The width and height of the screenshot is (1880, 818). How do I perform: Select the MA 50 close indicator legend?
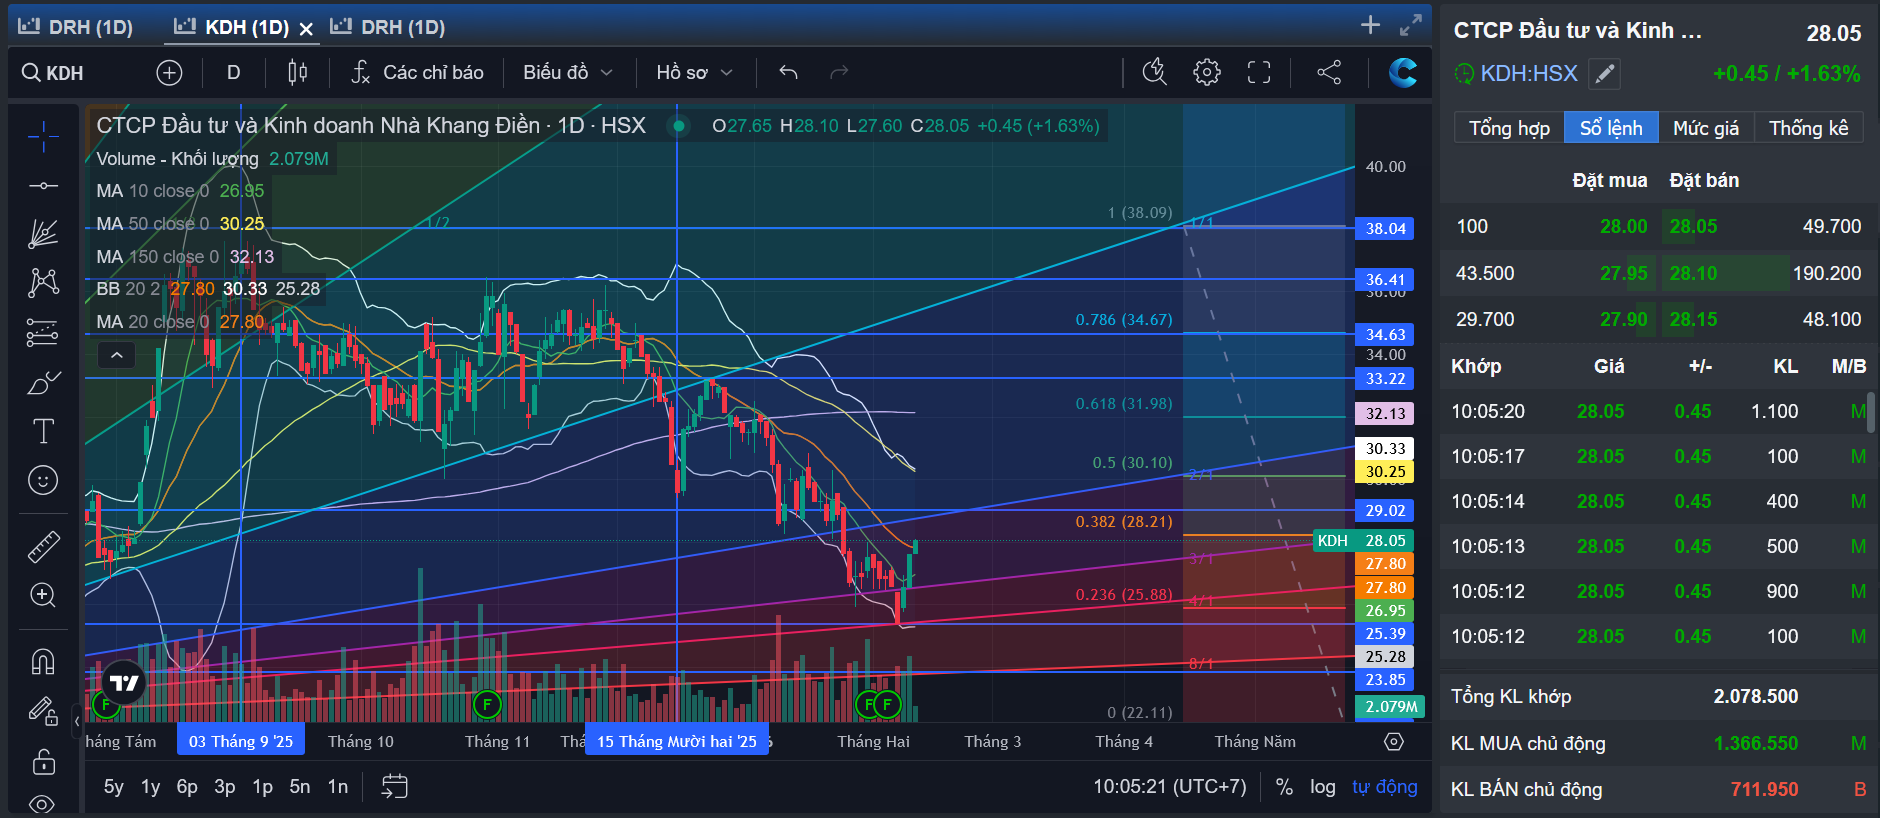click(181, 224)
